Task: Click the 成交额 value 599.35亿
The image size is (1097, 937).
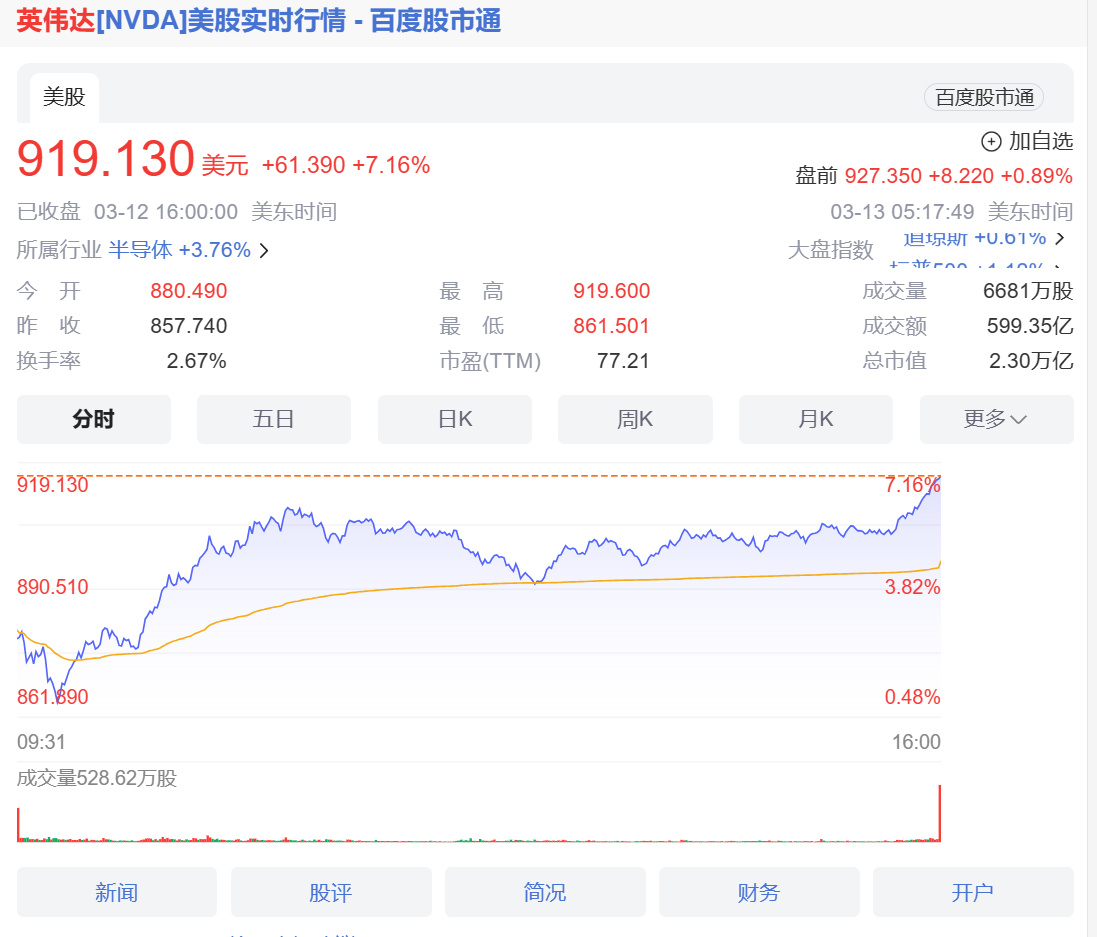Action: click(x=1030, y=326)
